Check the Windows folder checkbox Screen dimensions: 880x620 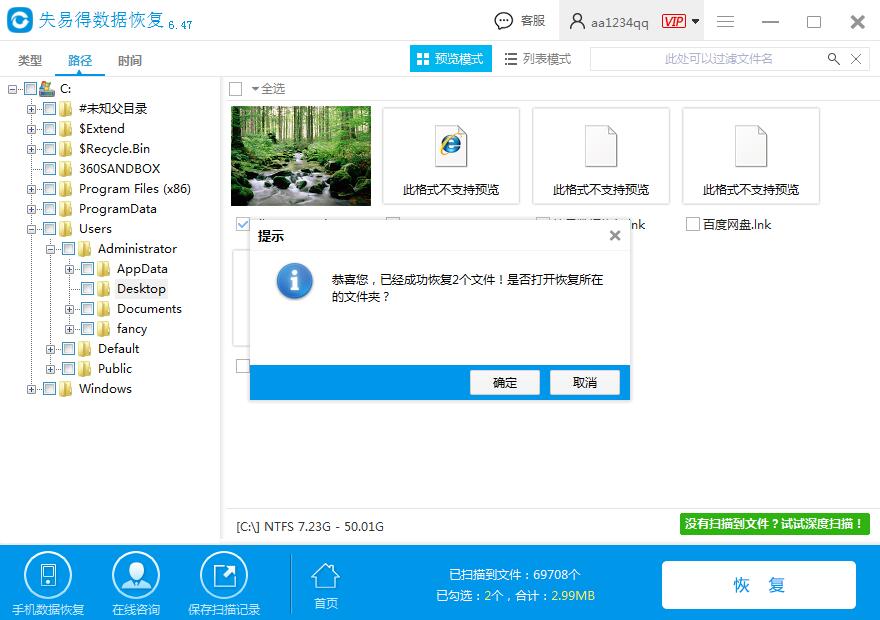coord(49,389)
